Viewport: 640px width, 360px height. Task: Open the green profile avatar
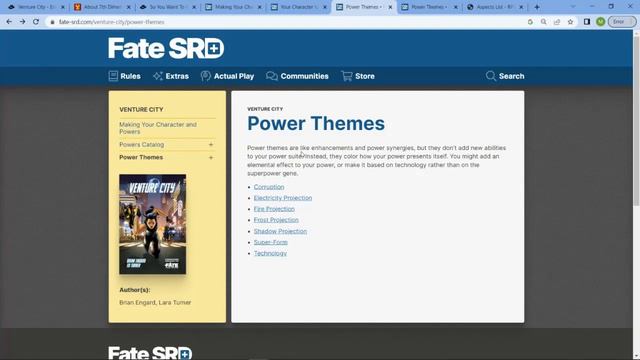(600, 22)
